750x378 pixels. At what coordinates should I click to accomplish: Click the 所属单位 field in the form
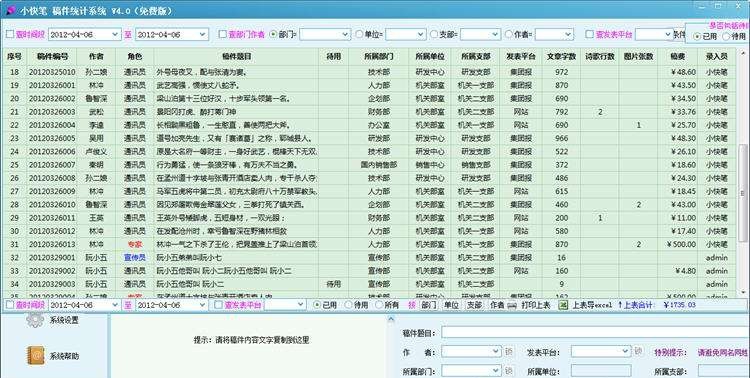tap(601, 371)
